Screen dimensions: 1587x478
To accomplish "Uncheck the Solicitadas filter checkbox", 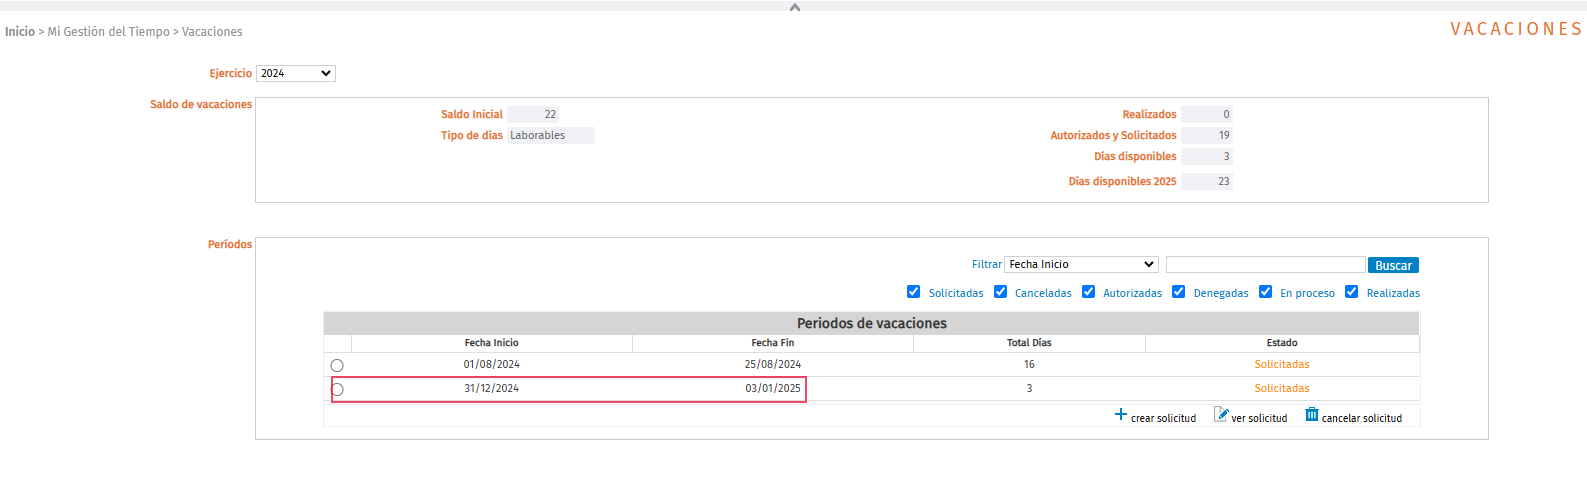I will coord(913,292).
